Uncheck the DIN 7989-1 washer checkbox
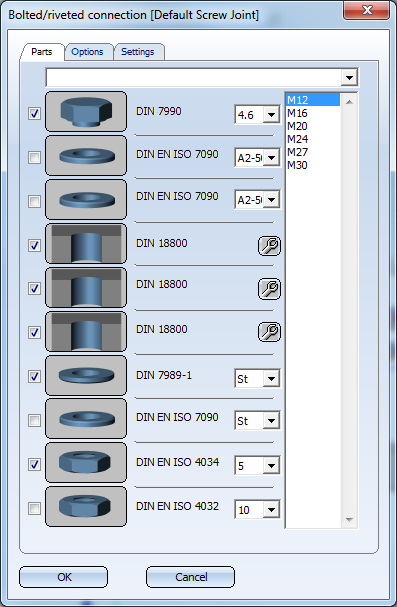The image size is (397, 607). [x=34, y=376]
